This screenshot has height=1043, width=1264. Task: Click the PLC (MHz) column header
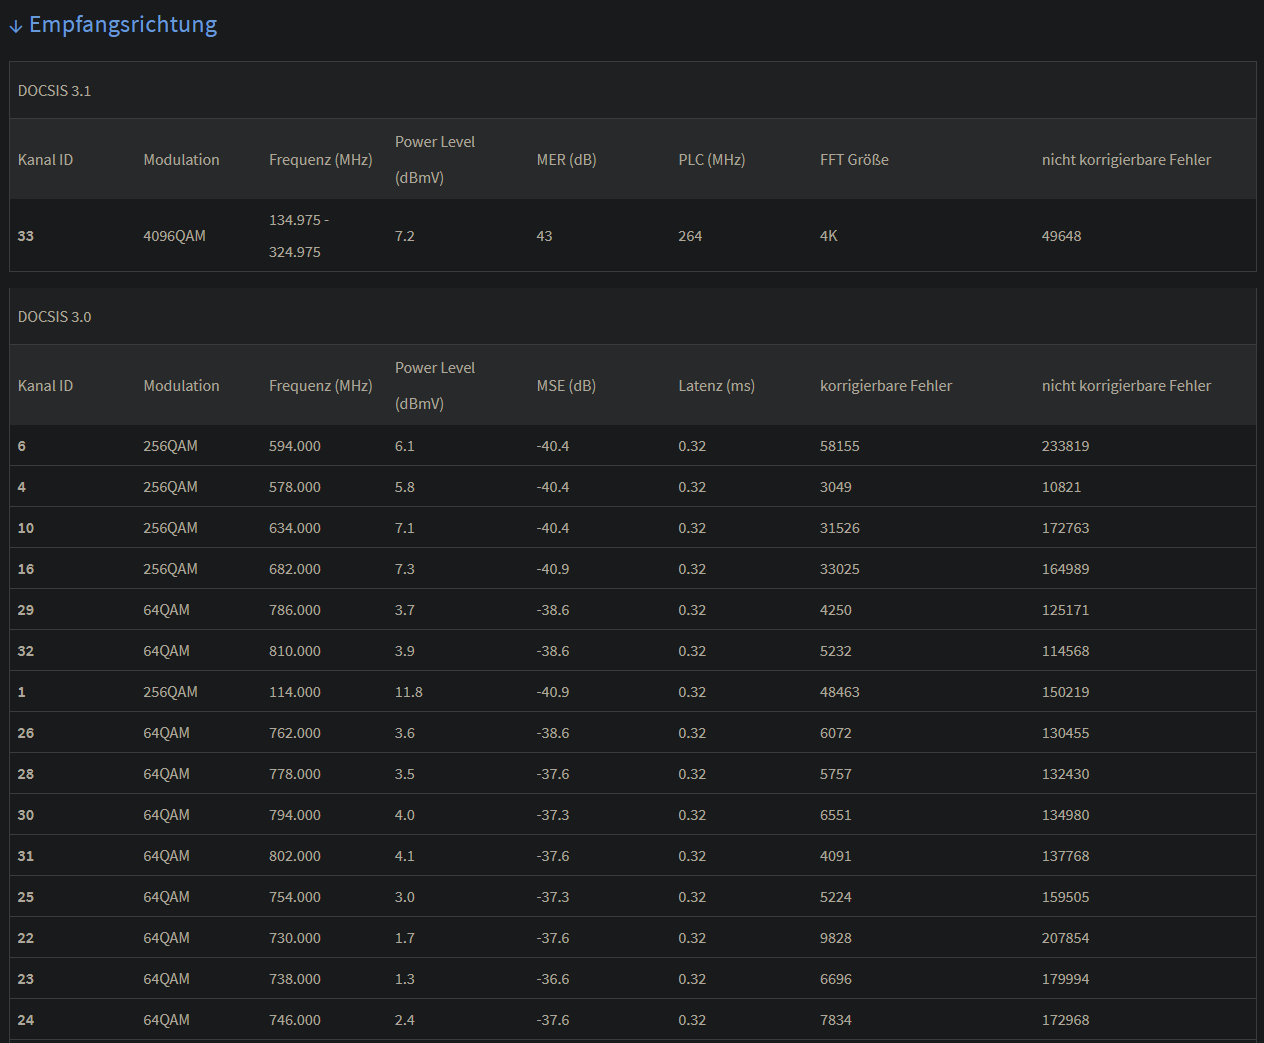[x=711, y=160]
